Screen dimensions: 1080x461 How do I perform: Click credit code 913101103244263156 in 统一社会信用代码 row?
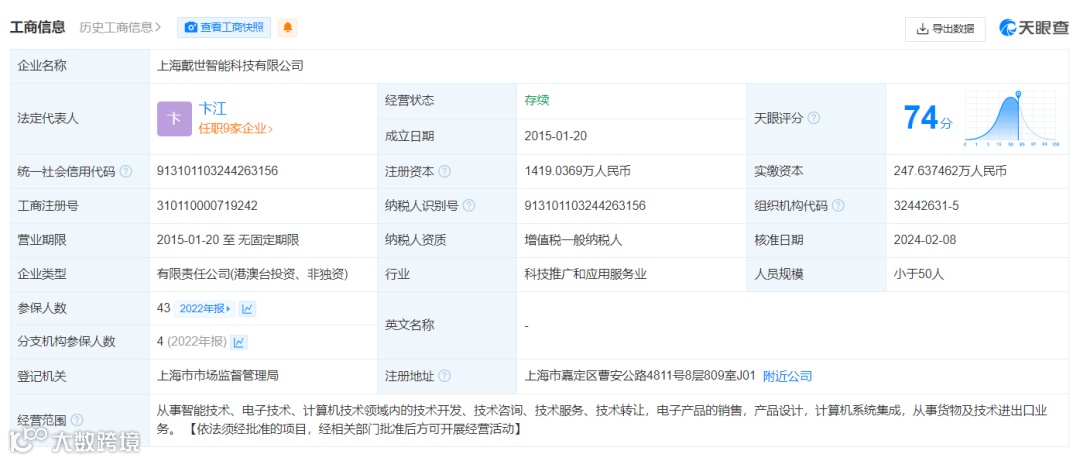218,172
